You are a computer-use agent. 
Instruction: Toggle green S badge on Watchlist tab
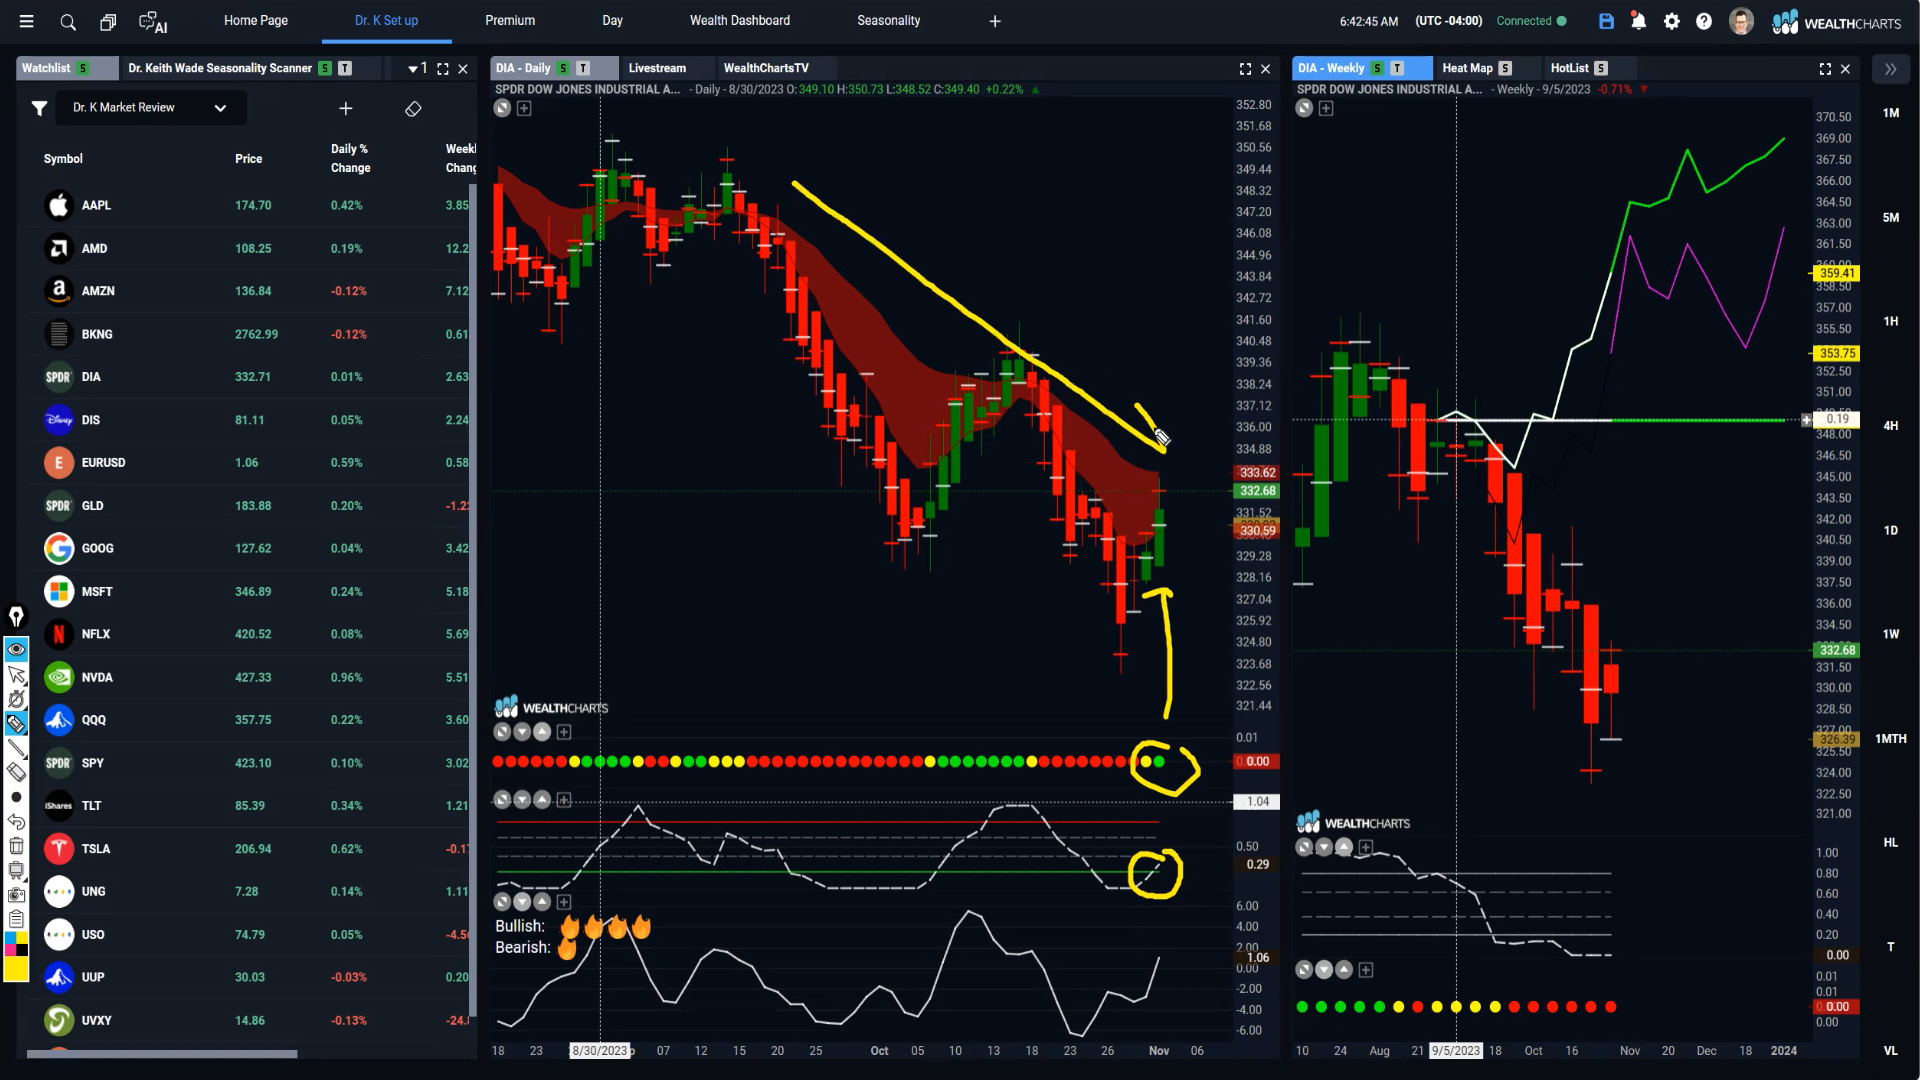pyautogui.click(x=83, y=68)
